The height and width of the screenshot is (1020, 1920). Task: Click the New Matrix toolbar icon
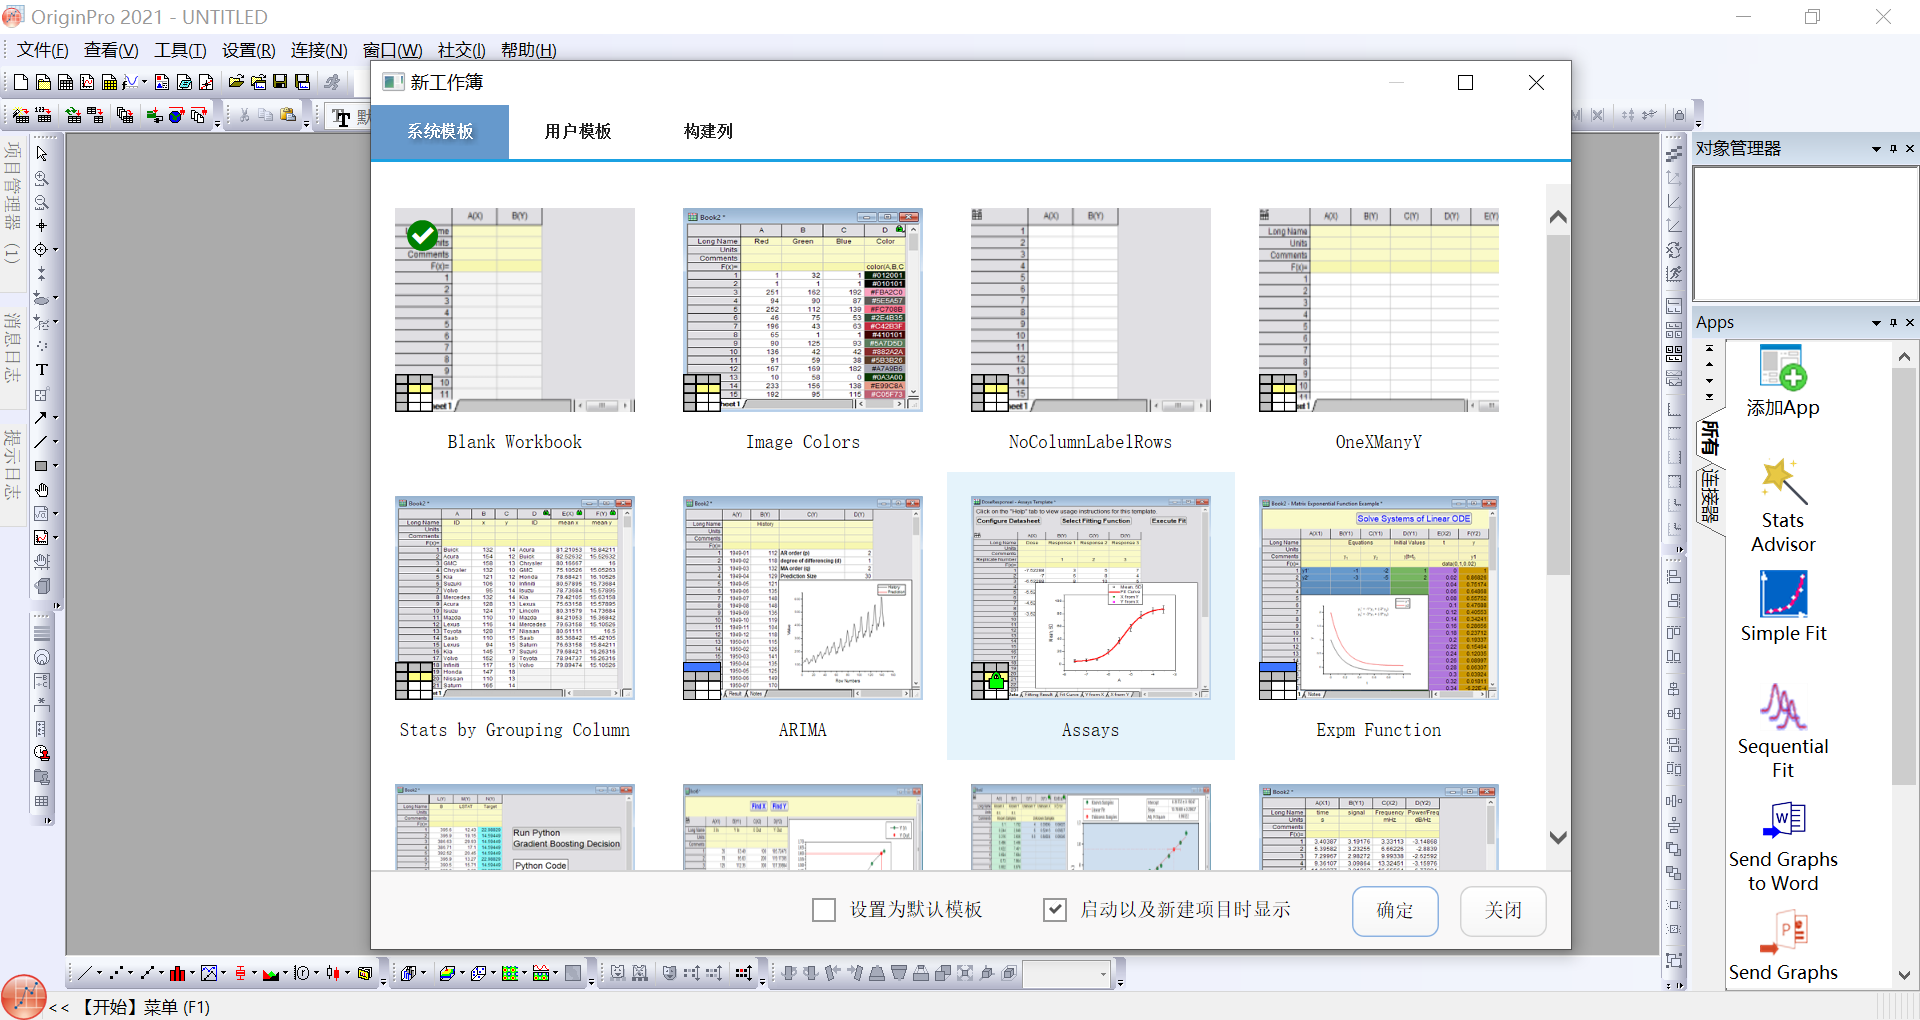109,82
